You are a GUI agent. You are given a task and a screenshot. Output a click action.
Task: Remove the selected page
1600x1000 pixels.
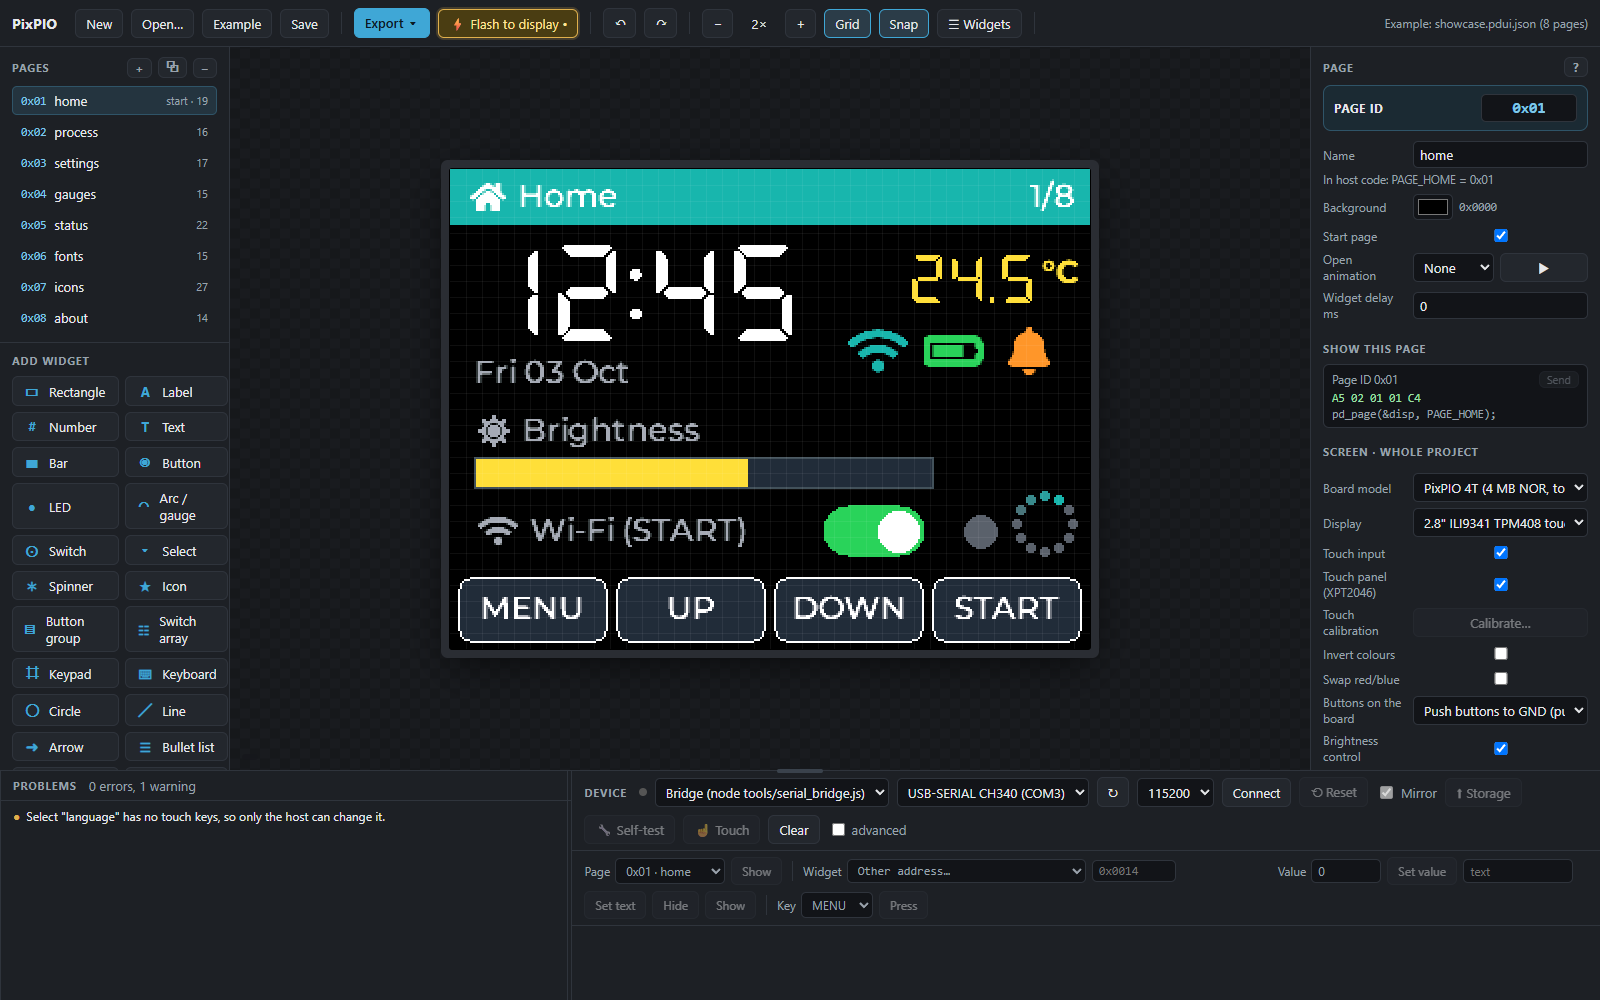204,68
